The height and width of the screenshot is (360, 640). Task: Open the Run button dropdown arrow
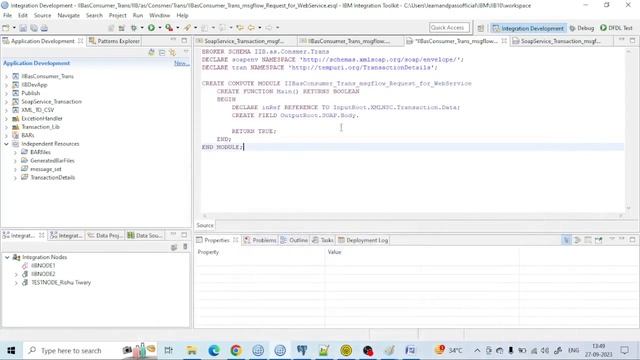[160, 28]
